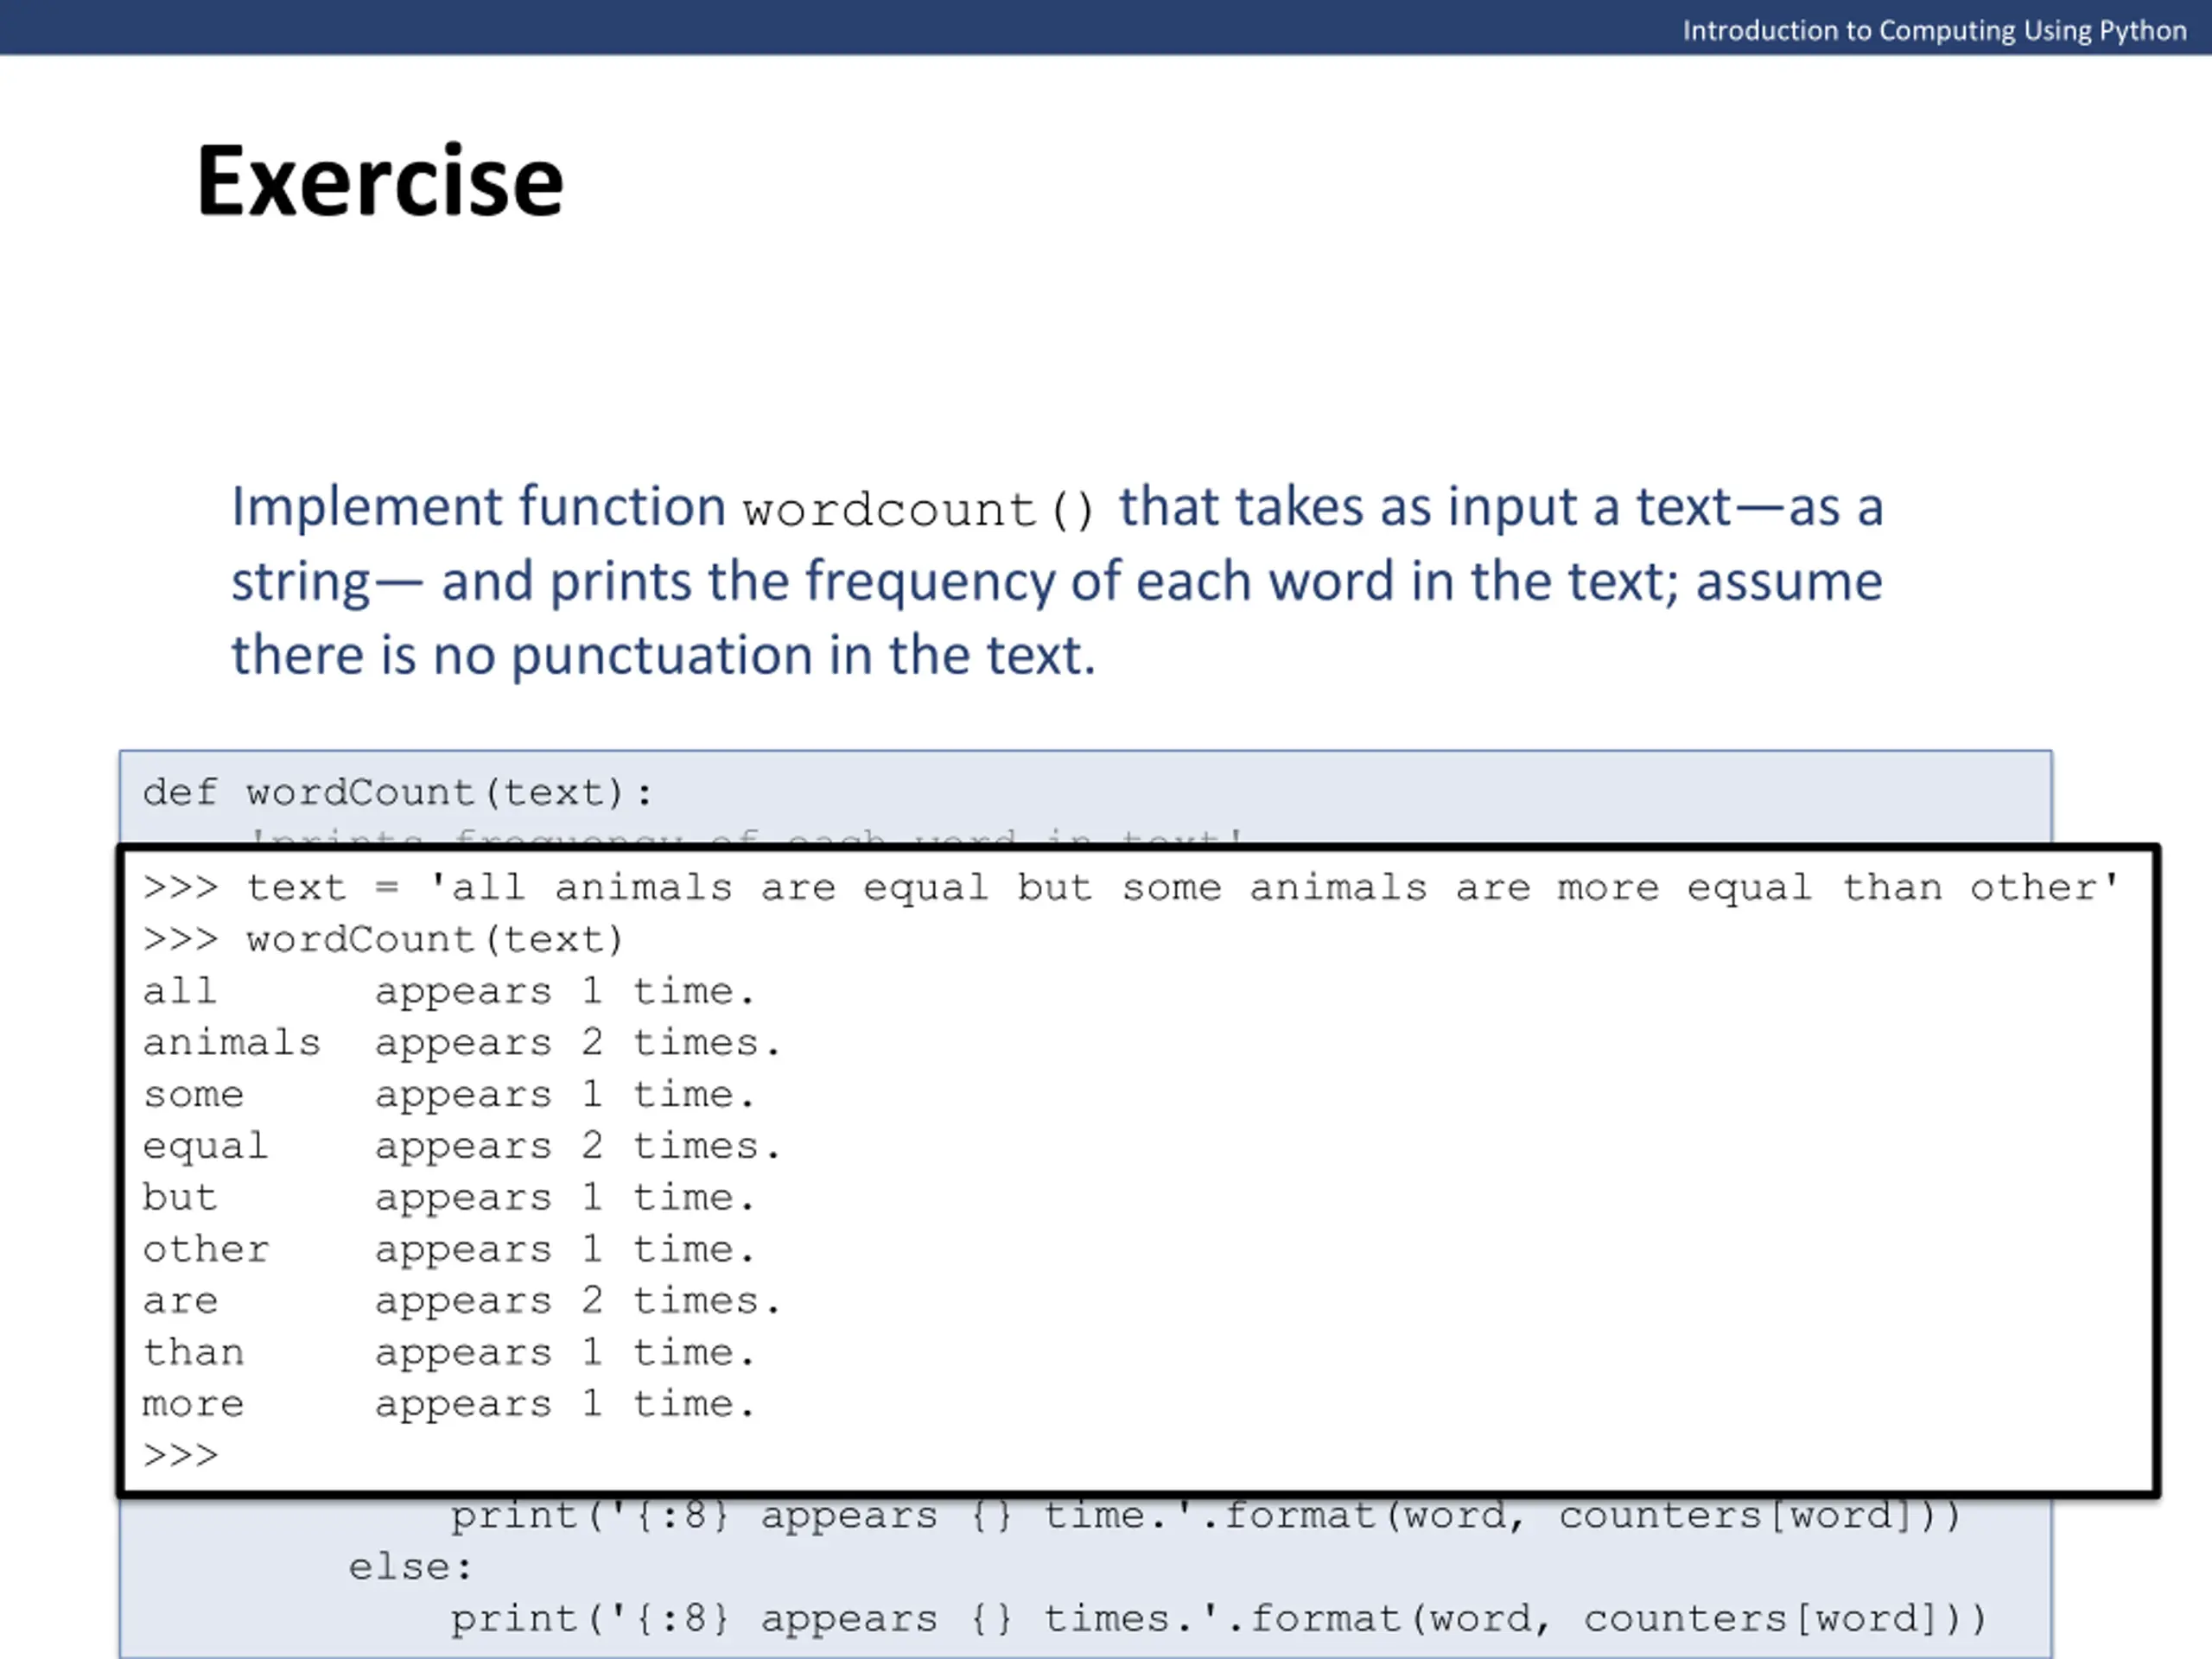Click output line 'equal appears 2 times.'

[461, 1146]
